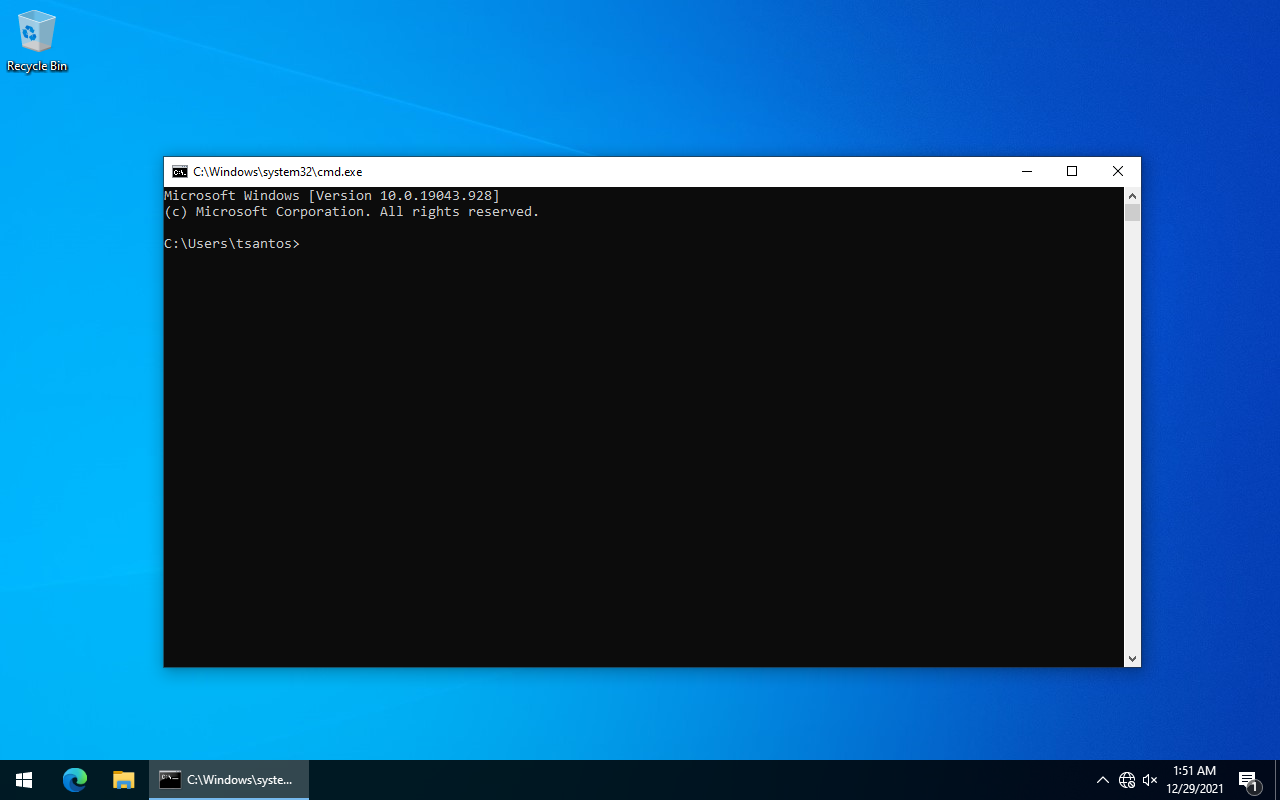Open the notification Action Center icon
The width and height of the screenshot is (1280, 800).
(1248, 780)
